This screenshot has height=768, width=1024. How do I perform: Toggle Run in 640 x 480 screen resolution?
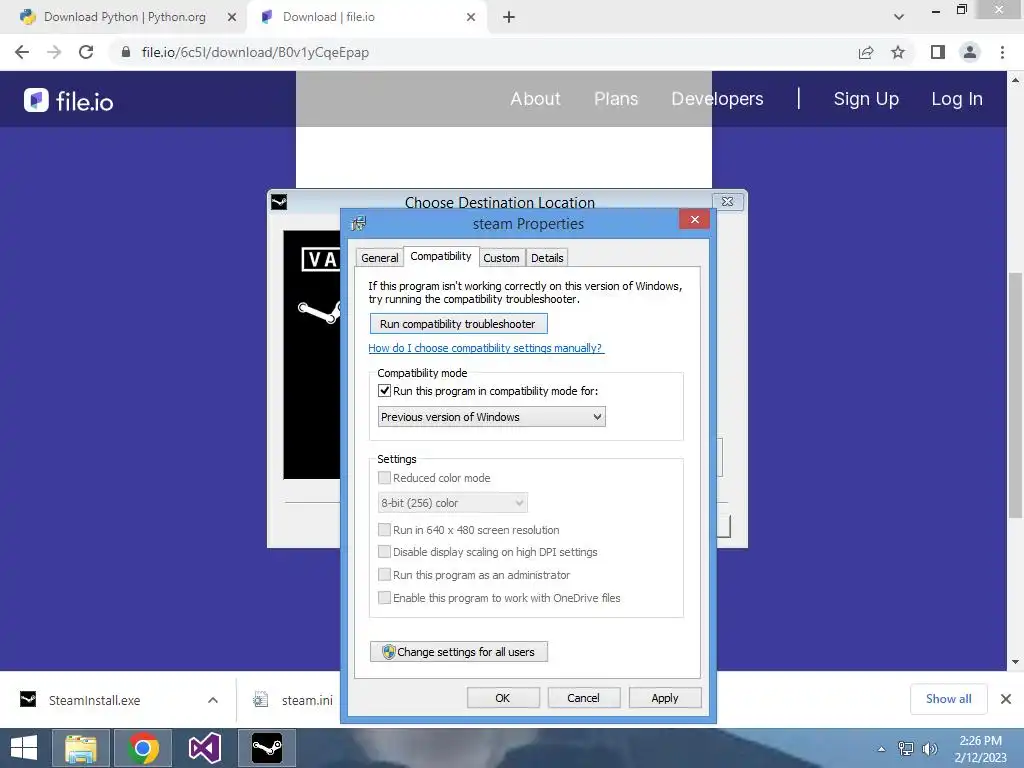click(x=385, y=530)
